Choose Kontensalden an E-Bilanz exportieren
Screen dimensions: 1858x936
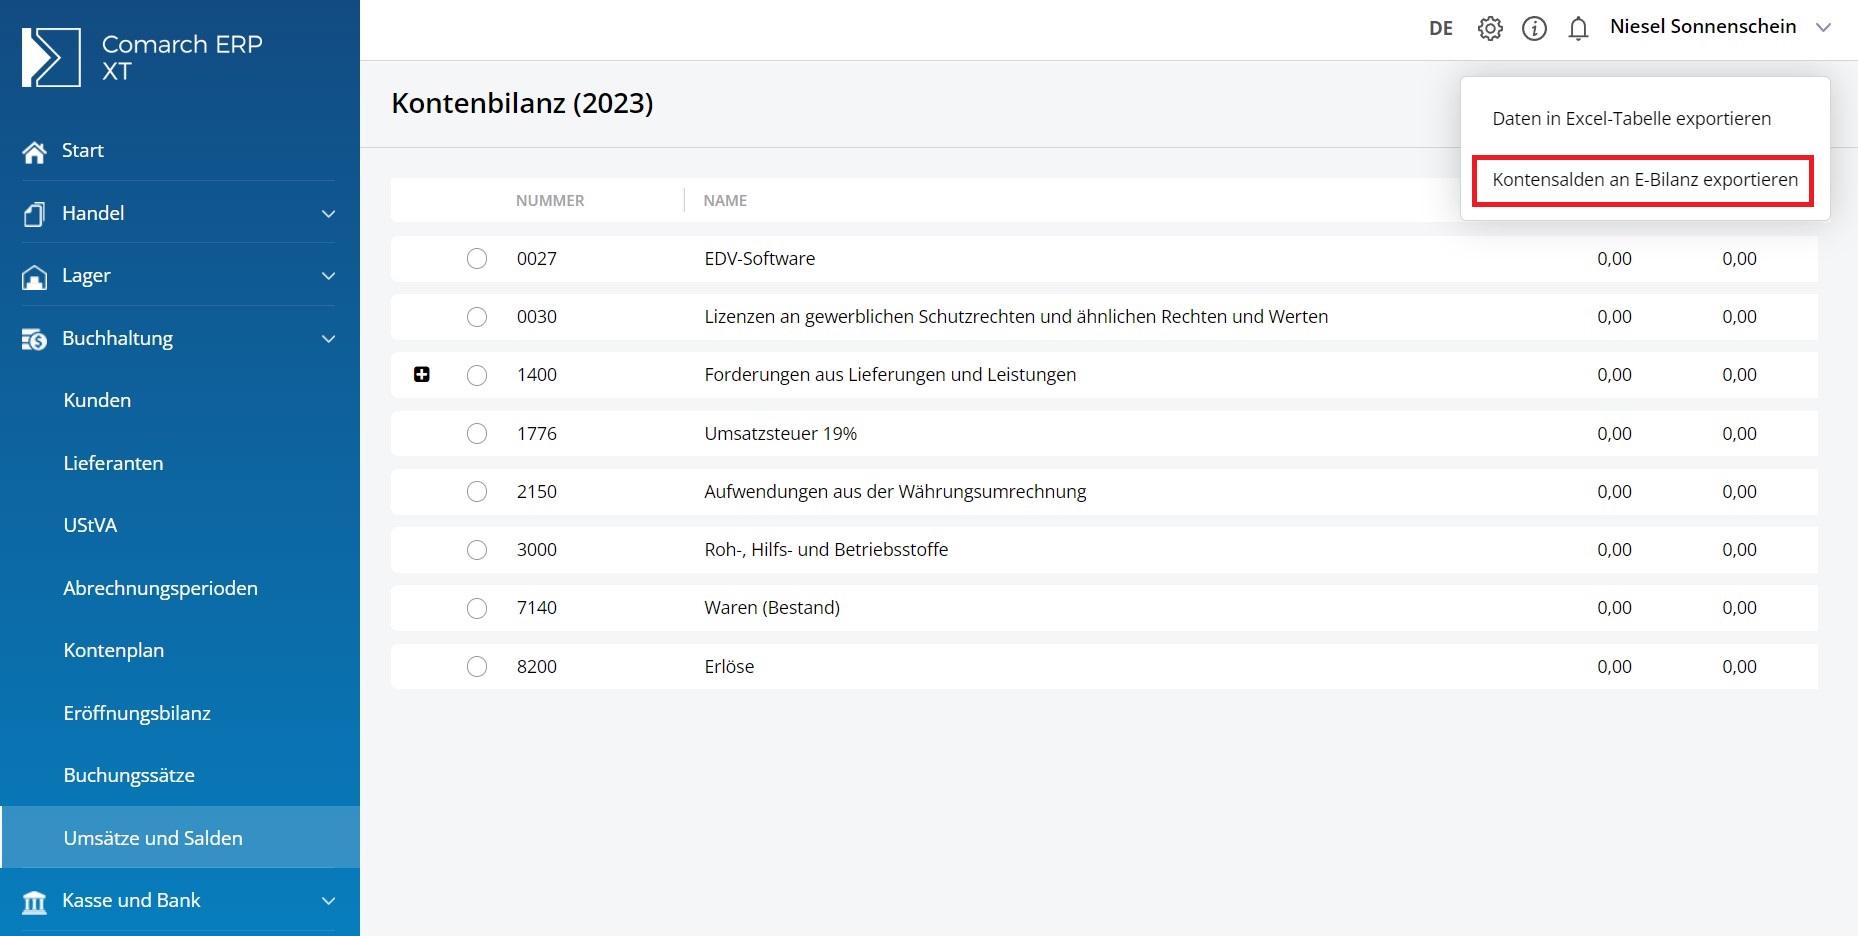[1643, 180]
